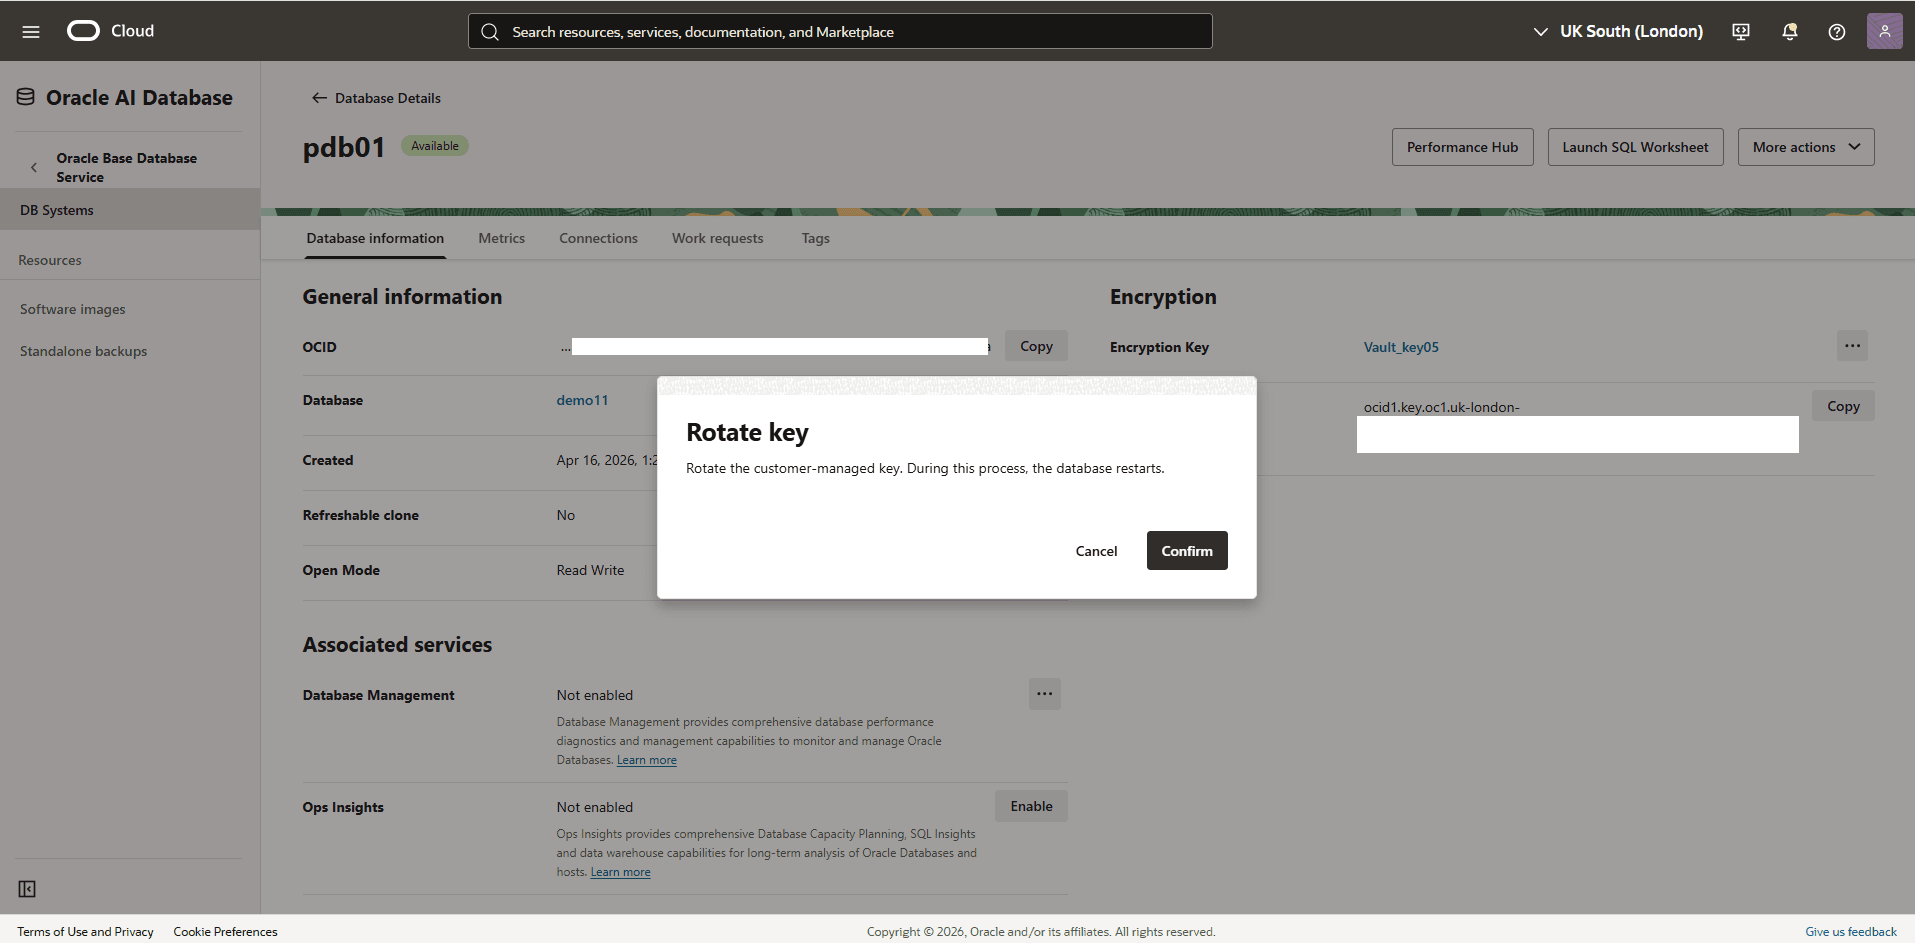The width and height of the screenshot is (1915, 943).
Task: Confirm the key rotation
Action: [x=1187, y=551]
